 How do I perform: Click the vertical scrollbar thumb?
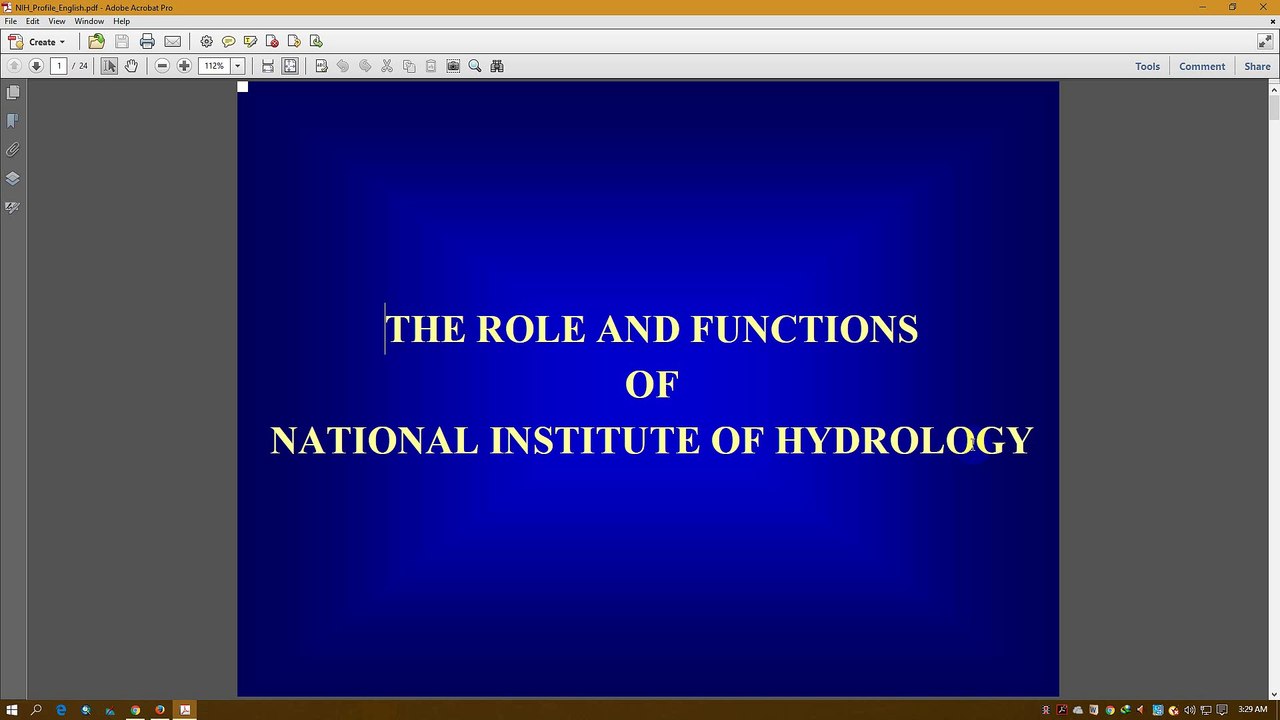(x=1274, y=107)
